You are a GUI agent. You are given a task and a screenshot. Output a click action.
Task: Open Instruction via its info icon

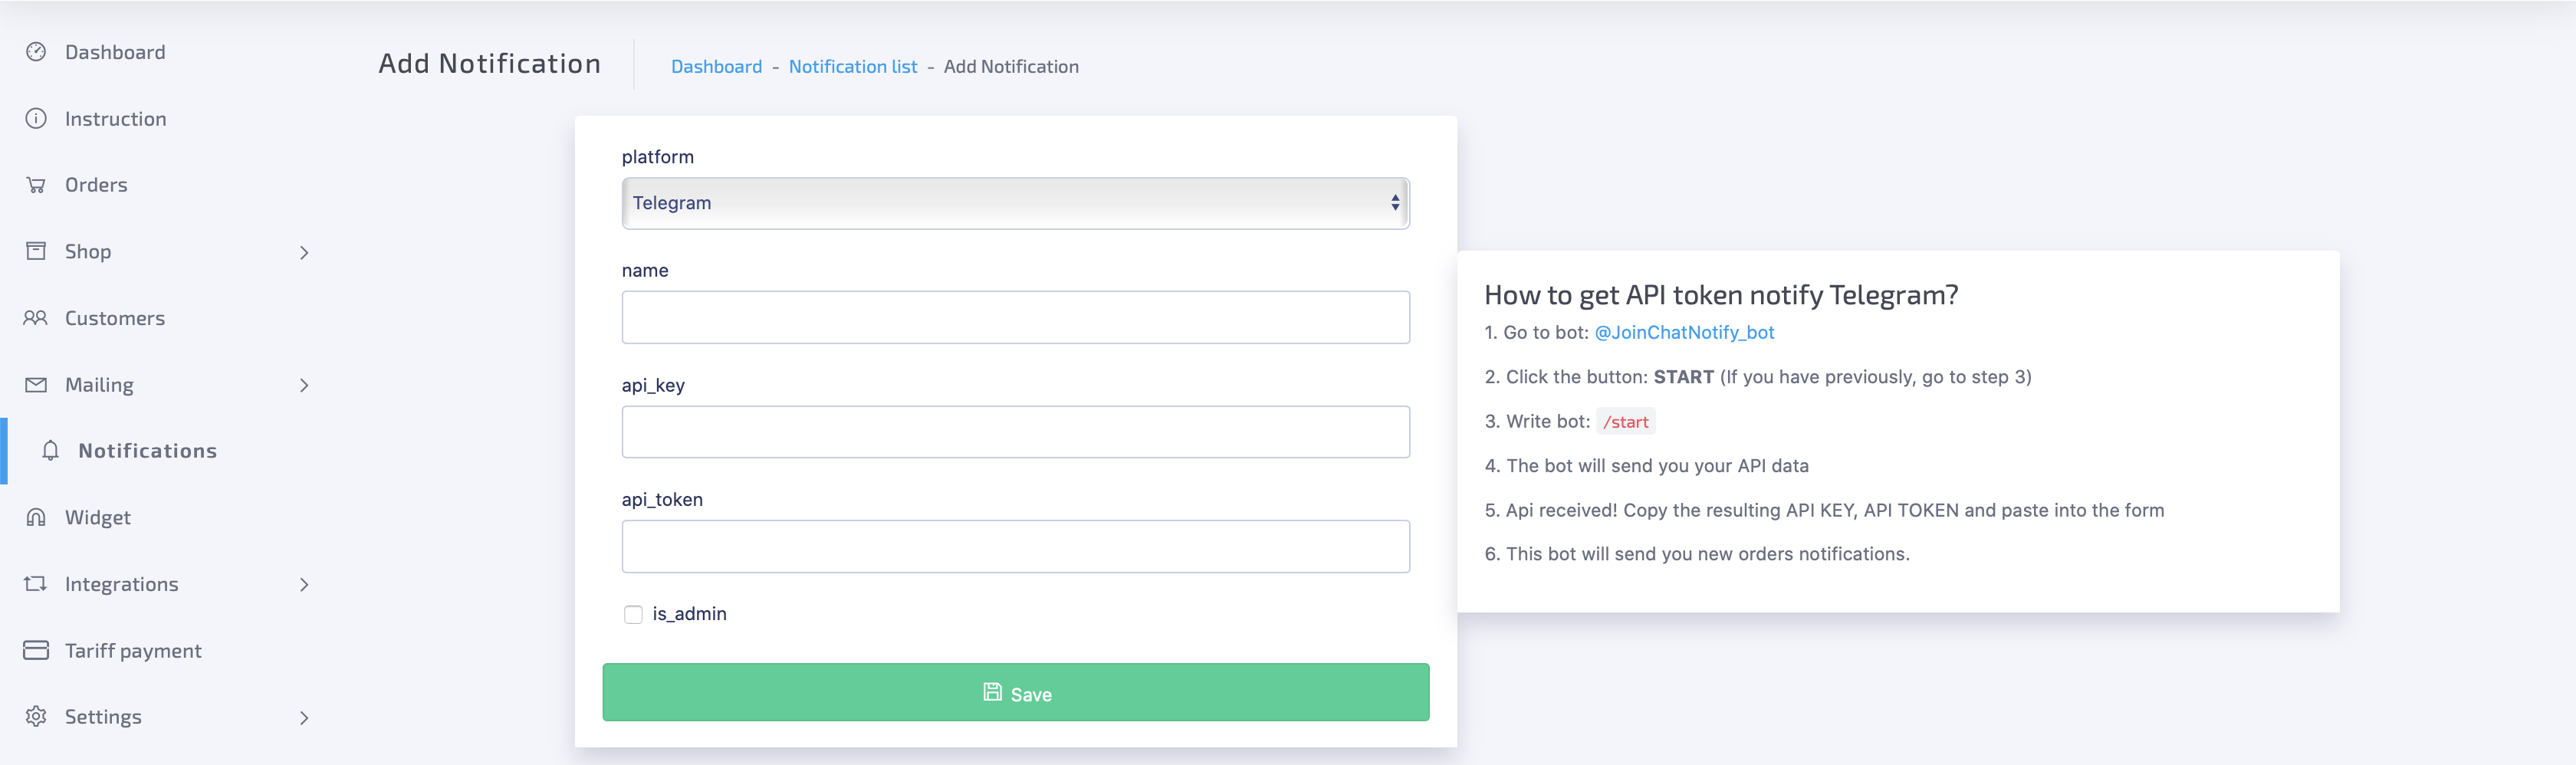pos(36,118)
